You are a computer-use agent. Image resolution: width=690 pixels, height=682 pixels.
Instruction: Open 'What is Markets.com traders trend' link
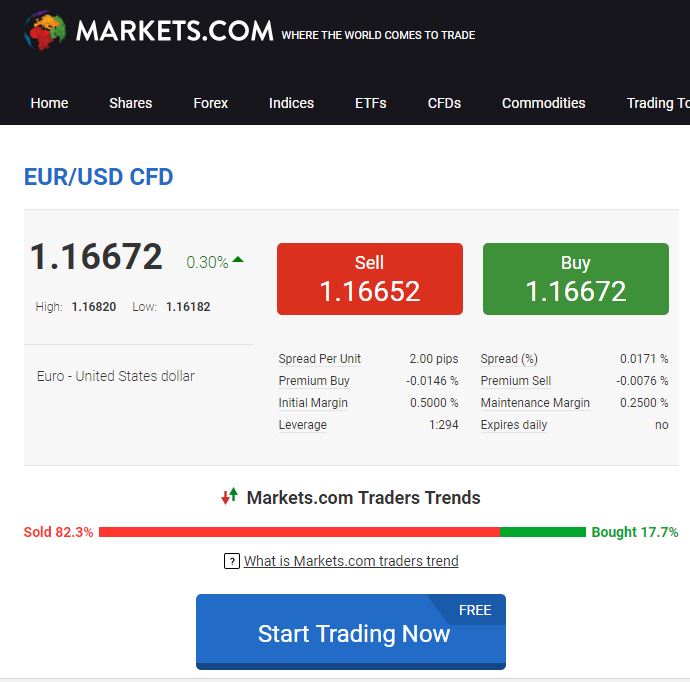351,561
